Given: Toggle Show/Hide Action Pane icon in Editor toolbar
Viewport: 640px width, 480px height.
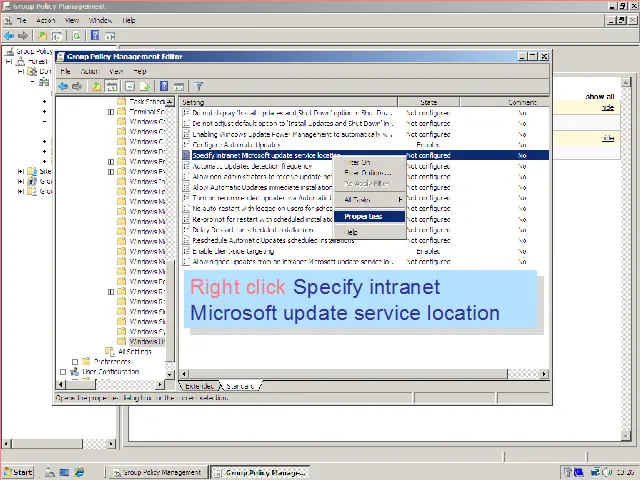Looking at the screenshot, I should (x=179, y=87).
